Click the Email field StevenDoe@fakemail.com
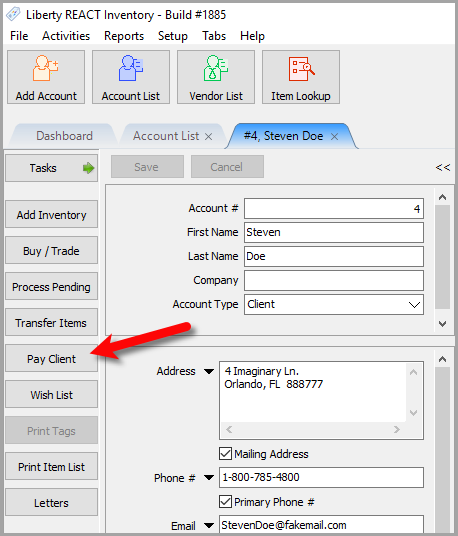The height and width of the screenshot is (536, 458). click(x=321, y=525)
